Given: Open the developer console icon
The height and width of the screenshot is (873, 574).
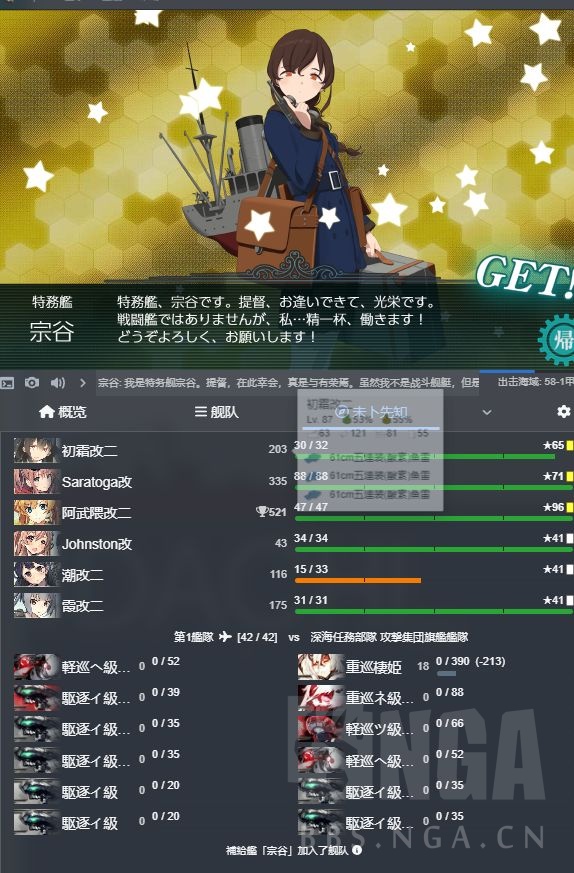Looking at the screenshot, I should click(7, 382).
